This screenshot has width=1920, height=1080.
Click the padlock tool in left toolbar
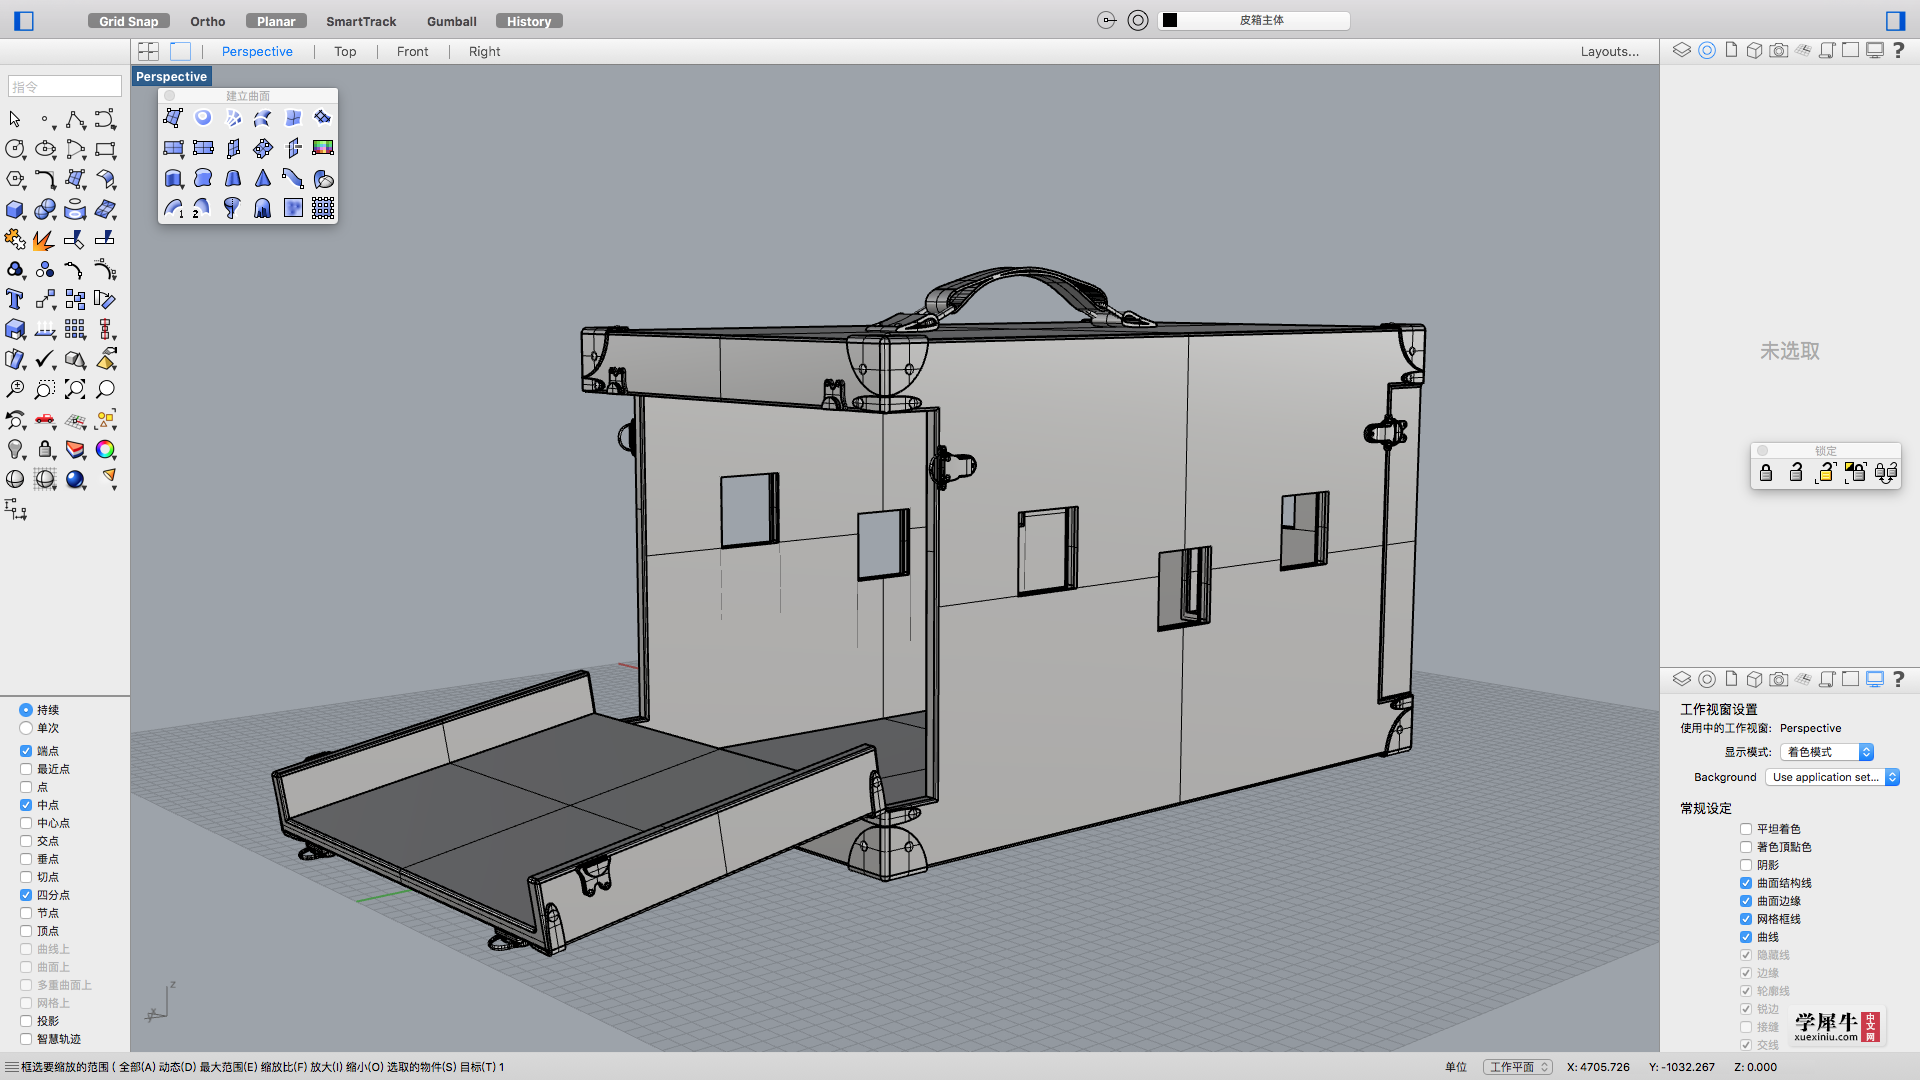[x=45, y=450]
